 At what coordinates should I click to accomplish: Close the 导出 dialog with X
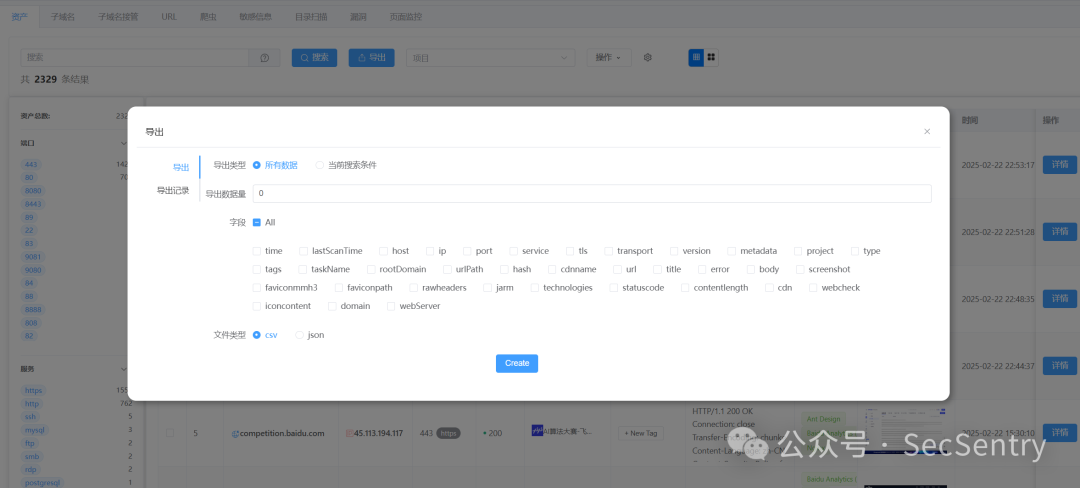(x=927, y=131)
